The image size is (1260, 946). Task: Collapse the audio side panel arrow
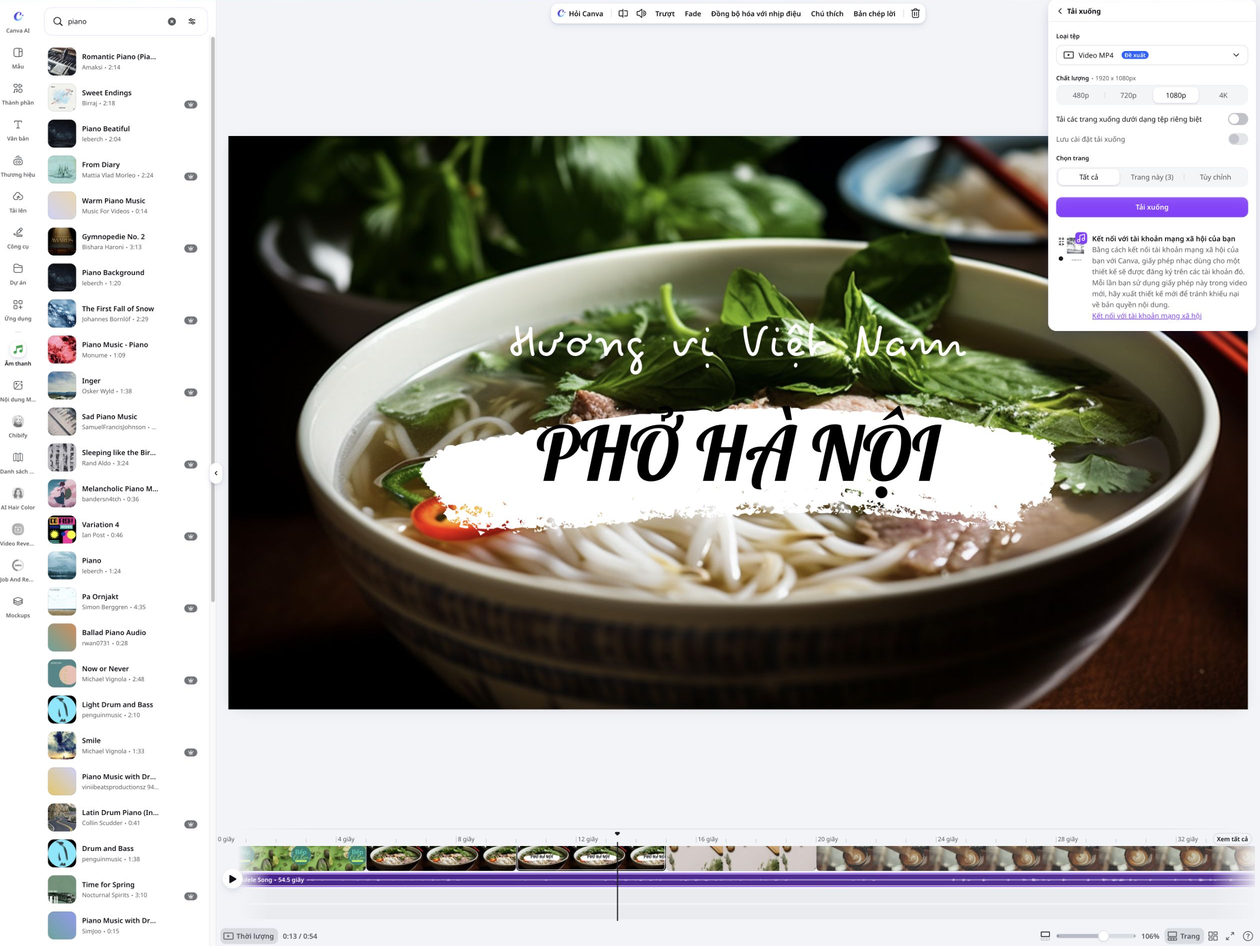pyautogui.click(x=215, y=474)
